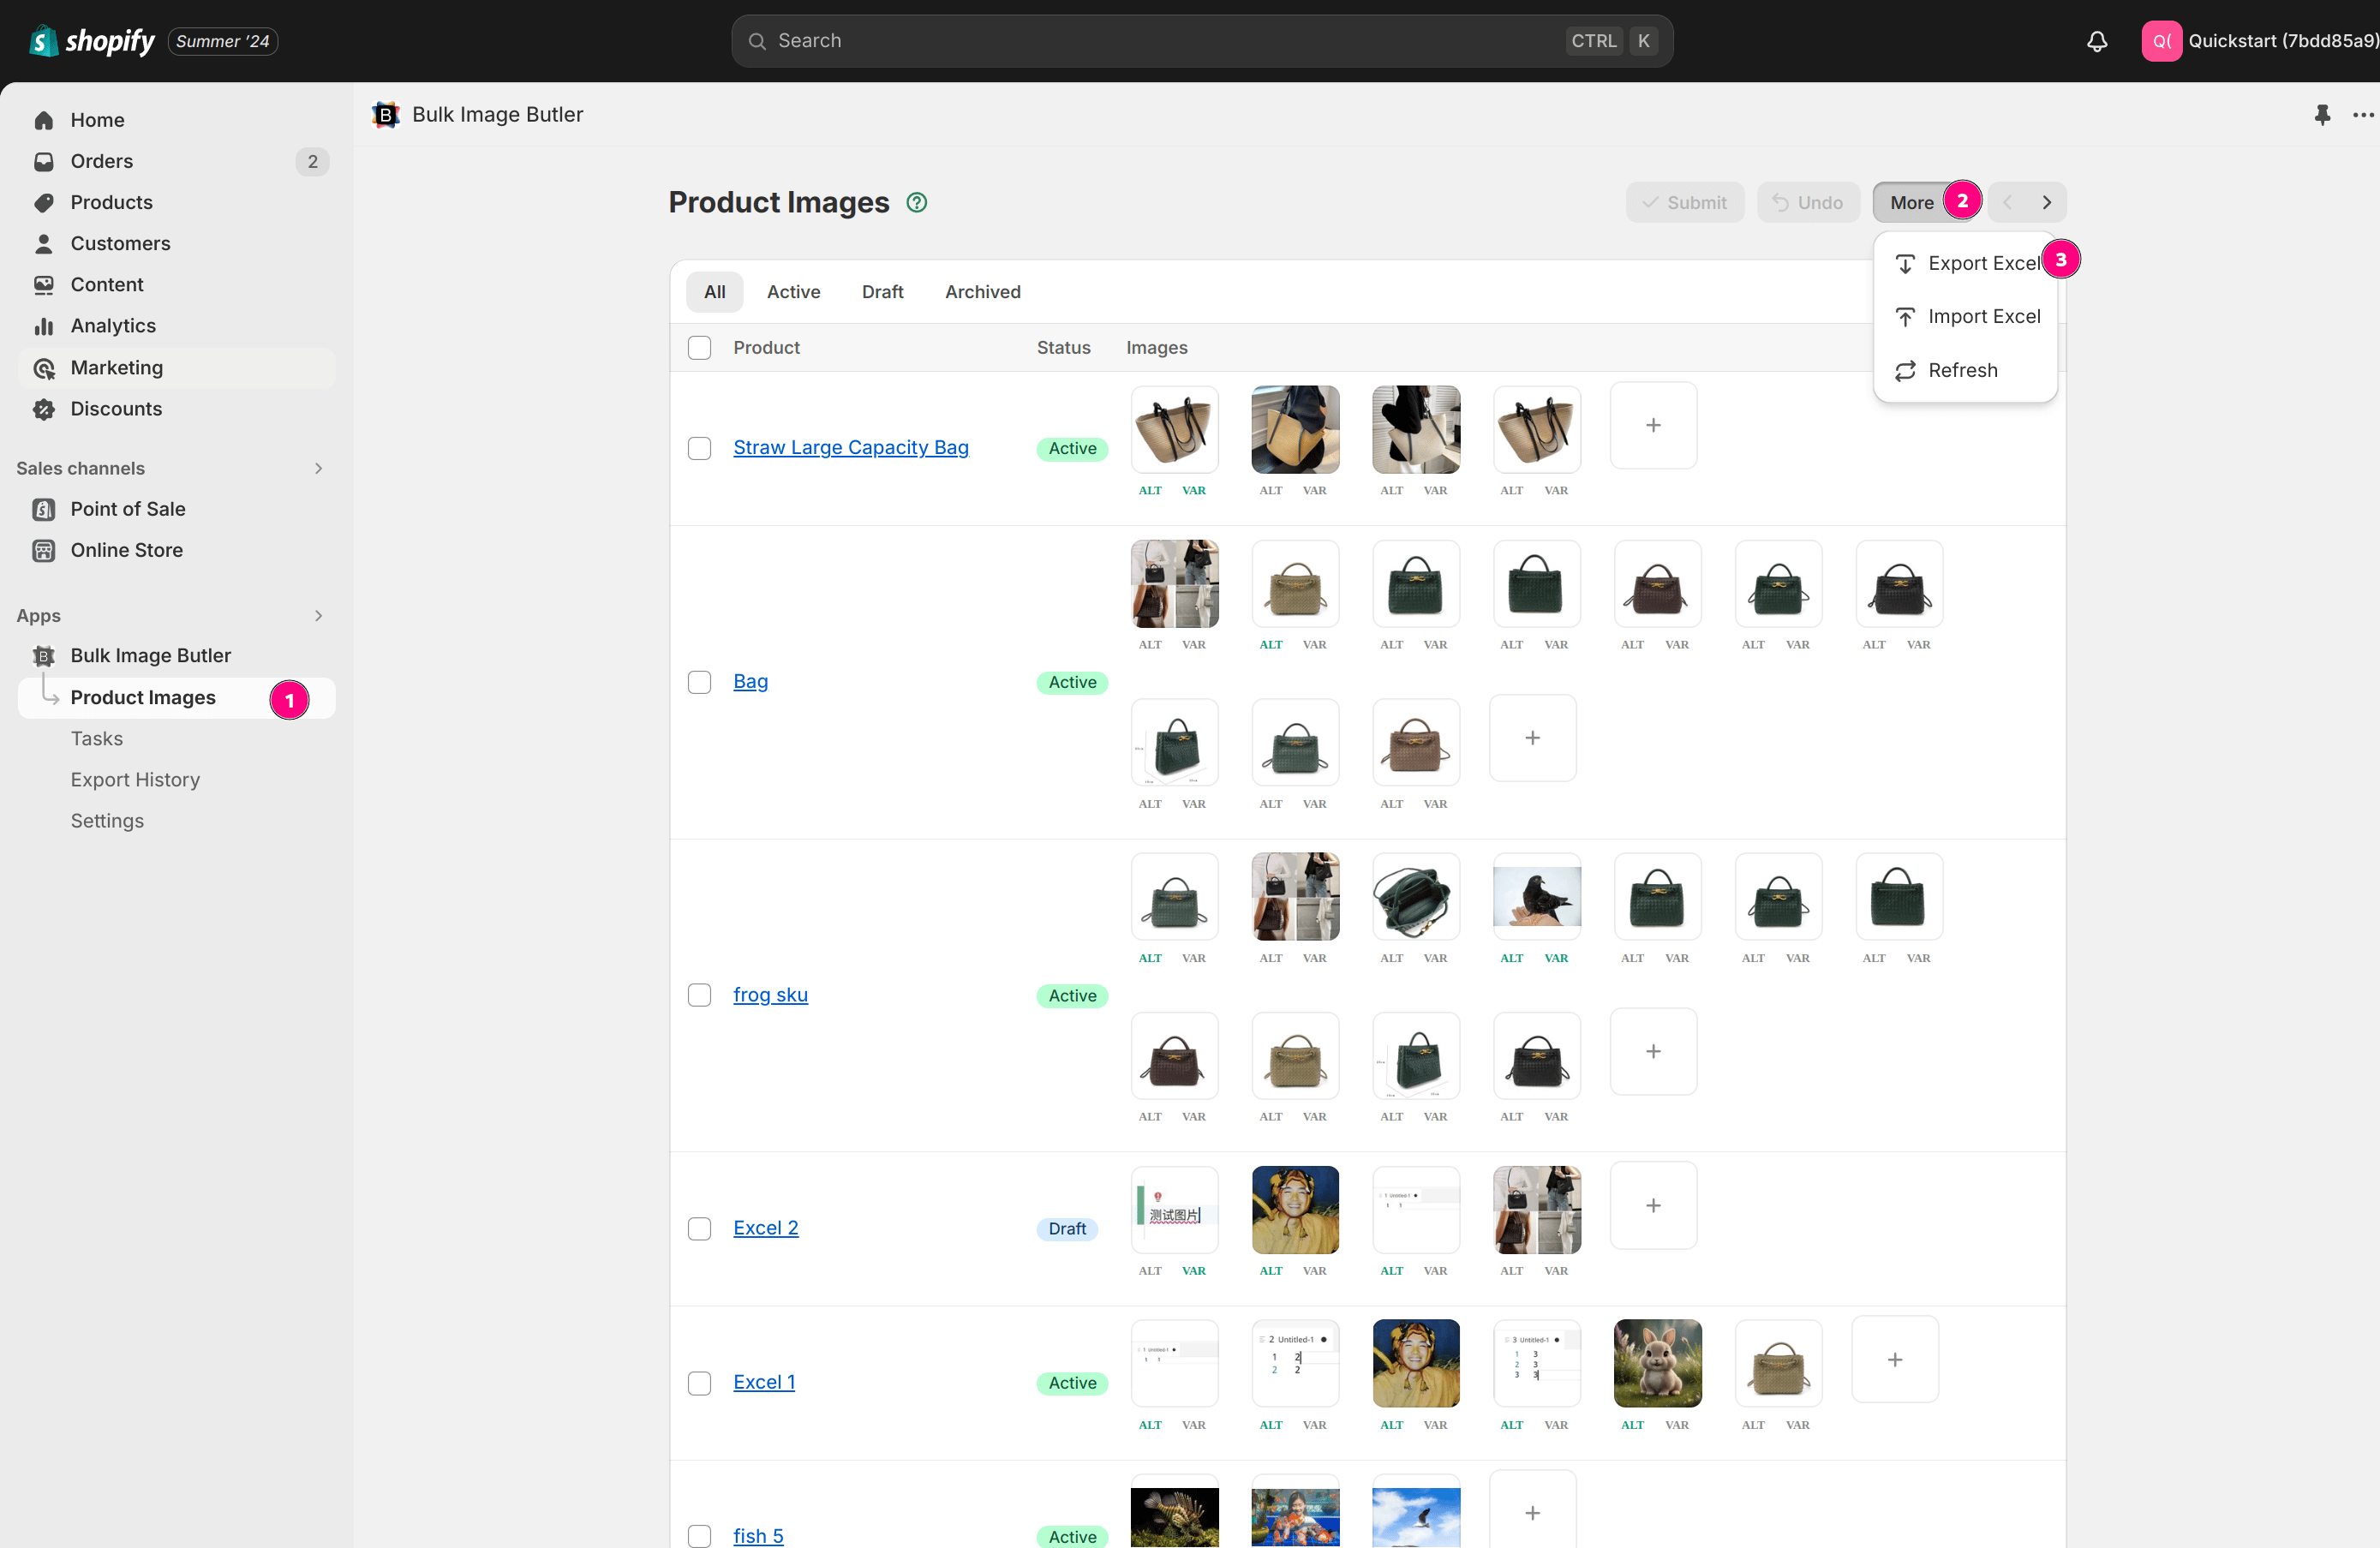The width and height of the screenshot is (2380, 1548).
Task: Expand the Sales channels section
Action: tap(318, 469)
